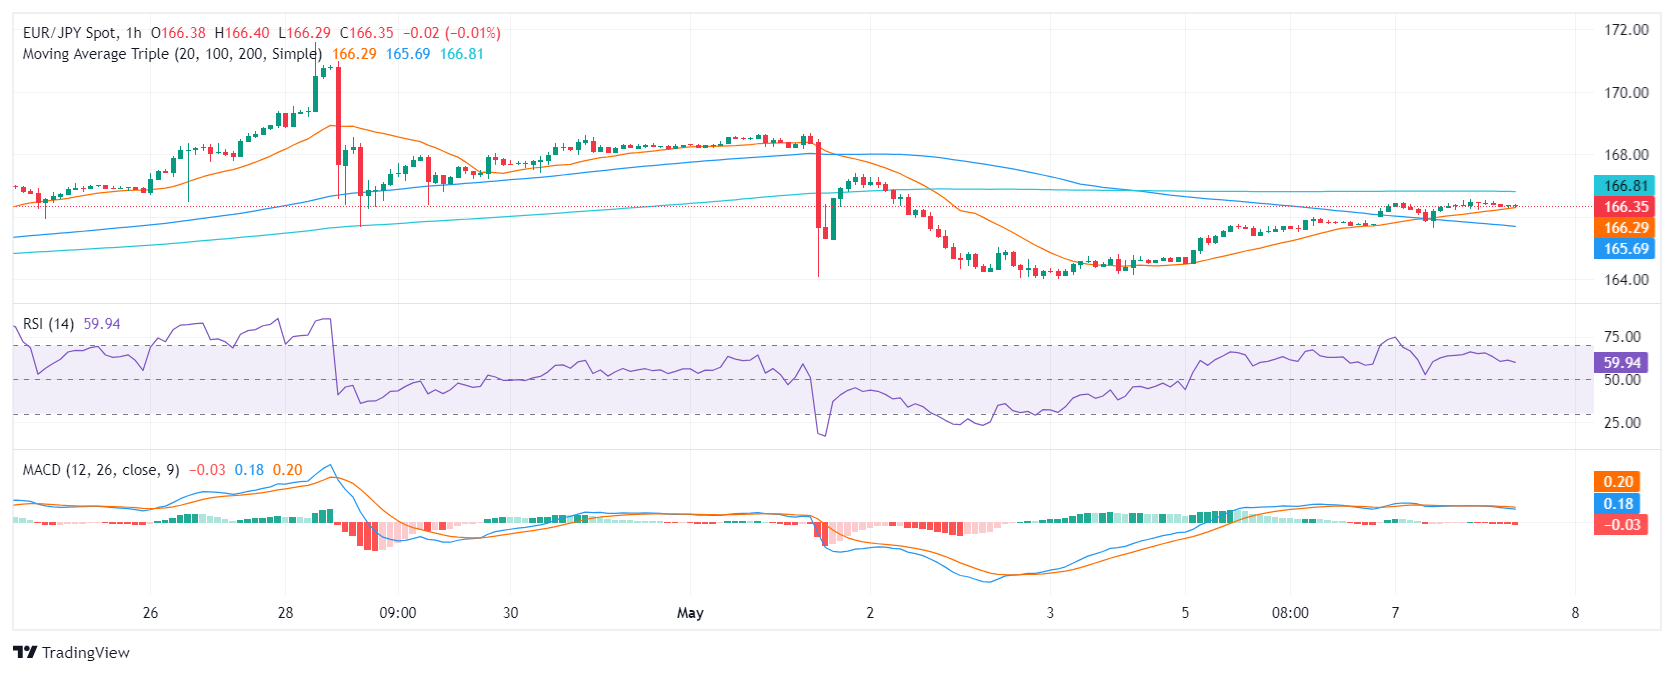This screenshot has height=674, width=1674.
Task: Click the red 166.35 current price tag
Action: (x=1625, y=207)
